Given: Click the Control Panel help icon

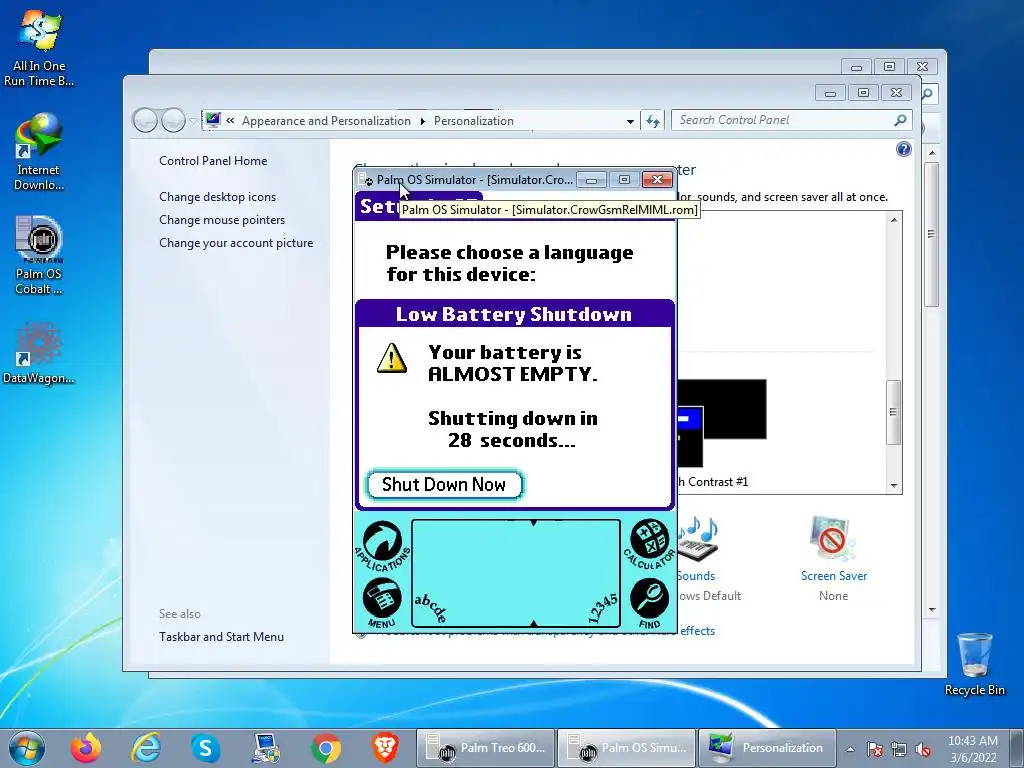Looking at the screenshot, I should pyautogui.click(x=903, y=149).
